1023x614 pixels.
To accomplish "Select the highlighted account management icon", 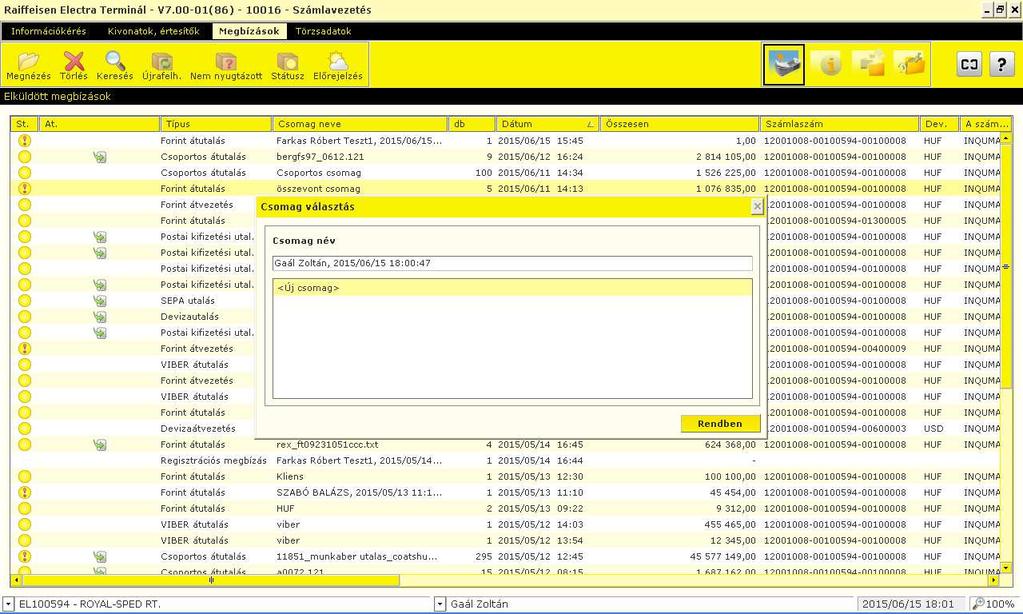I will [784, 65].
